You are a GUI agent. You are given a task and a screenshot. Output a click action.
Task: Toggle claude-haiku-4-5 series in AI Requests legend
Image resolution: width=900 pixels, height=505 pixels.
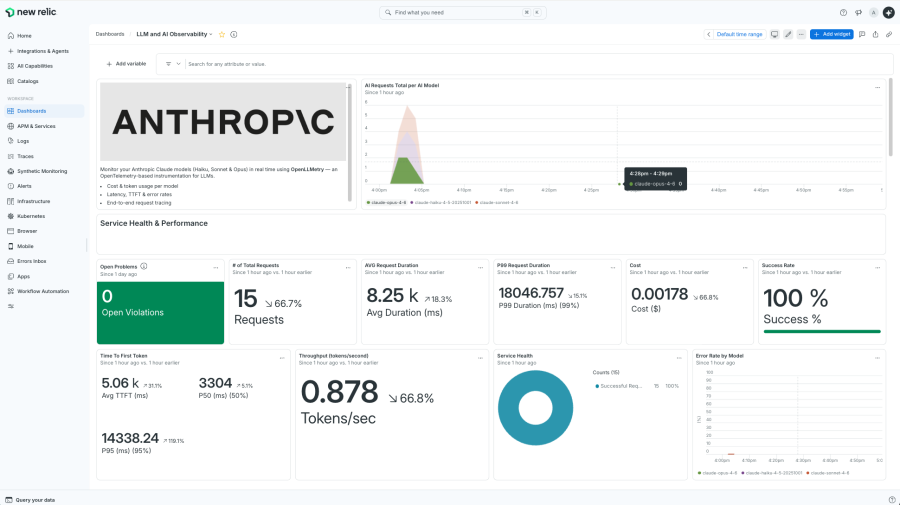[x=441, y=203]
